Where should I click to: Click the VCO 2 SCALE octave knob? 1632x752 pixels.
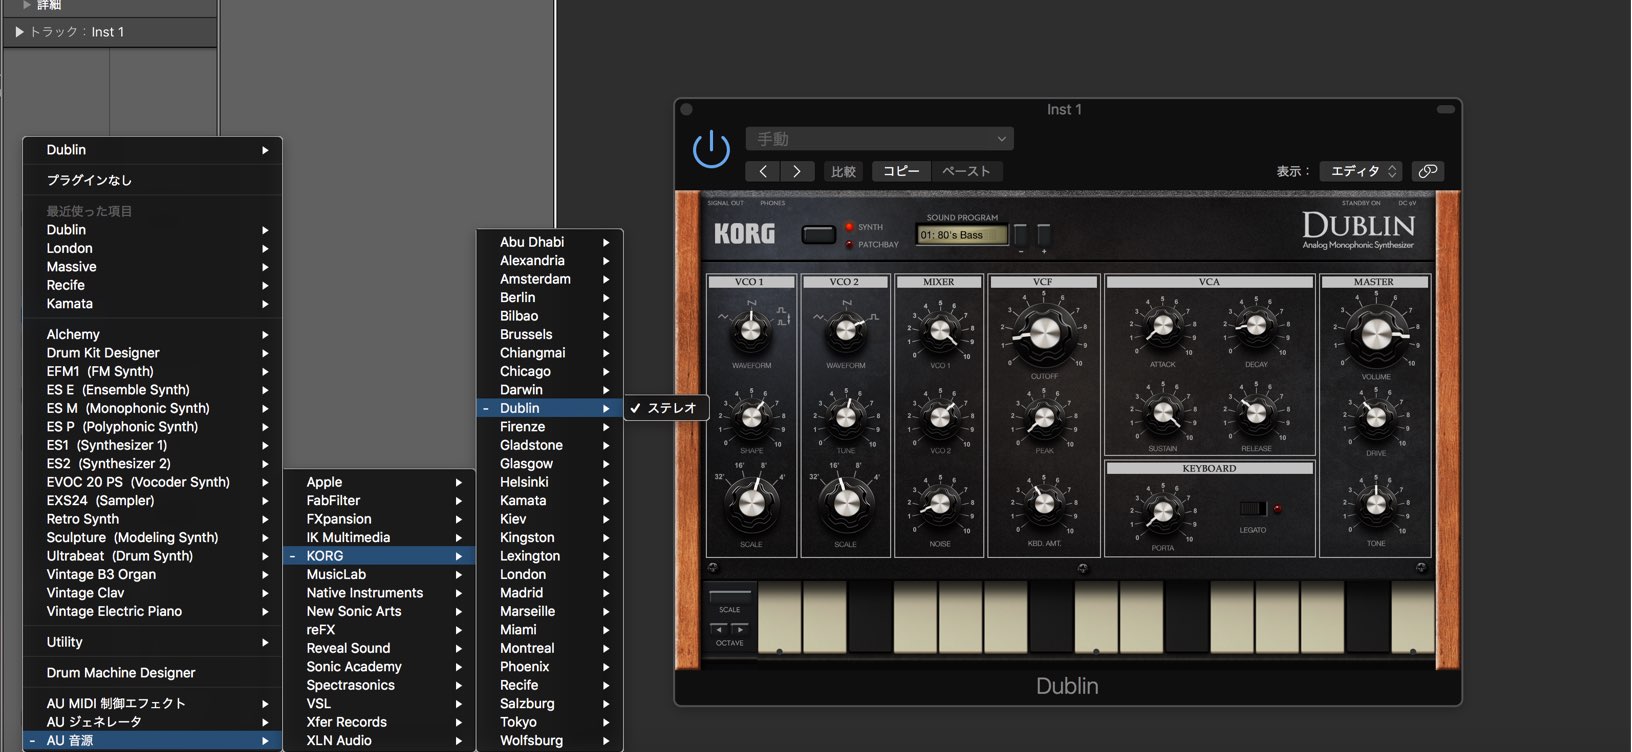tap(845, 503)
